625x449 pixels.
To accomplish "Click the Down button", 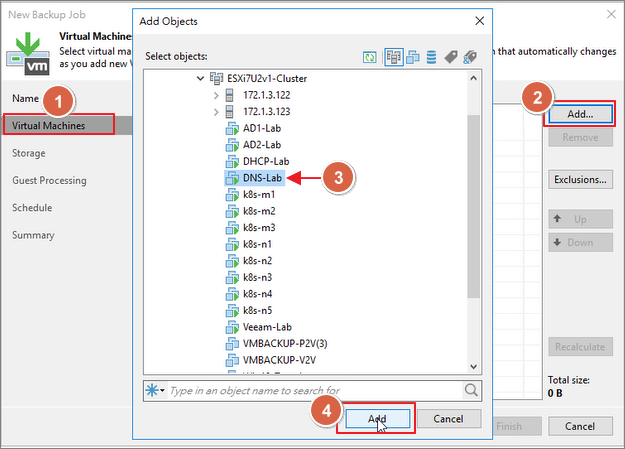I will coord(580,242).
